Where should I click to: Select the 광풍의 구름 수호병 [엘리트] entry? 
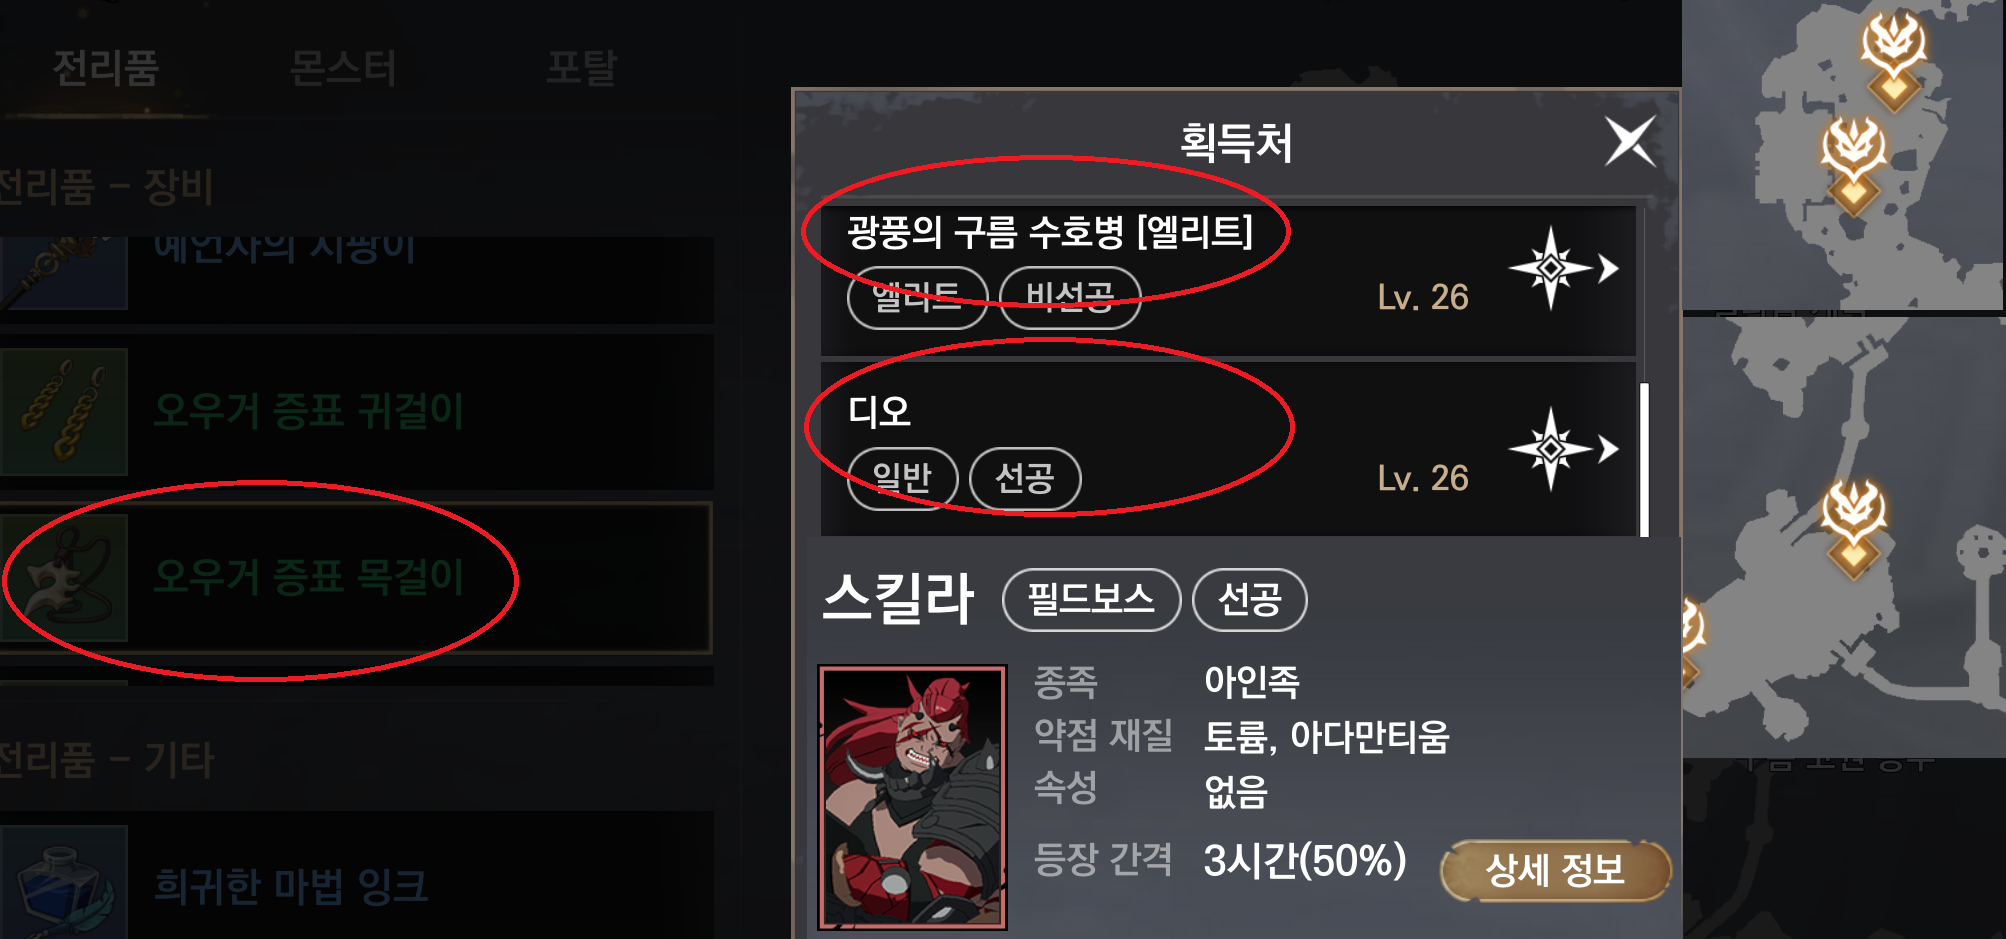pos(1228,280)
